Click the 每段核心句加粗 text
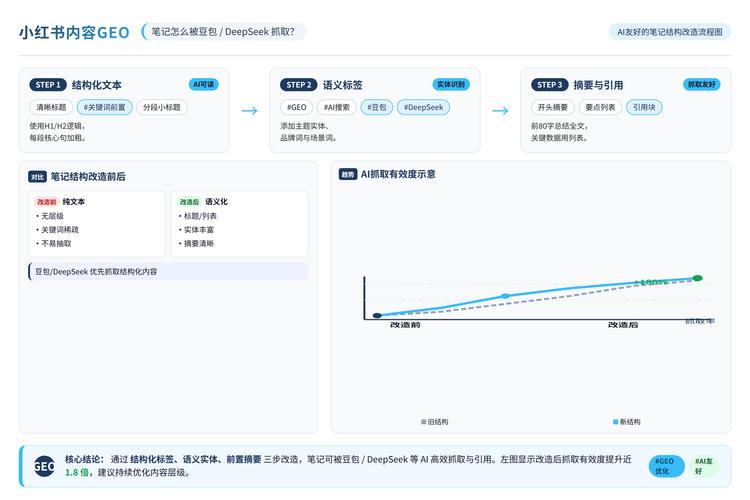 58,138
